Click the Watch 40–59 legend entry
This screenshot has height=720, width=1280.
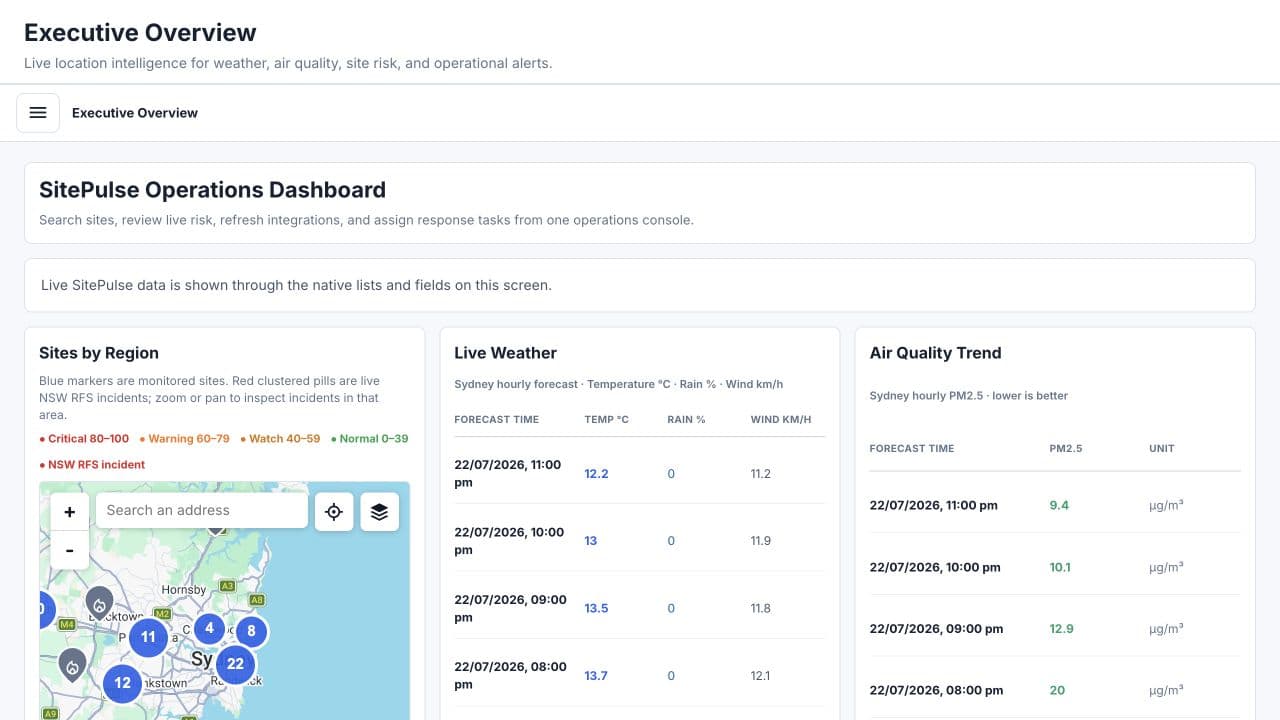coord(280,438)
